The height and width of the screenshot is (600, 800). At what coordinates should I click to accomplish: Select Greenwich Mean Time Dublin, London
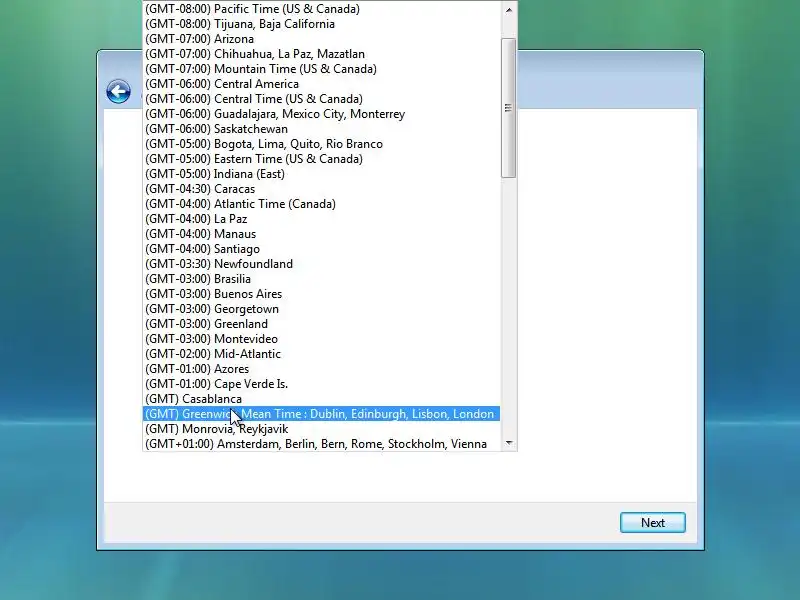click(321, 414)
